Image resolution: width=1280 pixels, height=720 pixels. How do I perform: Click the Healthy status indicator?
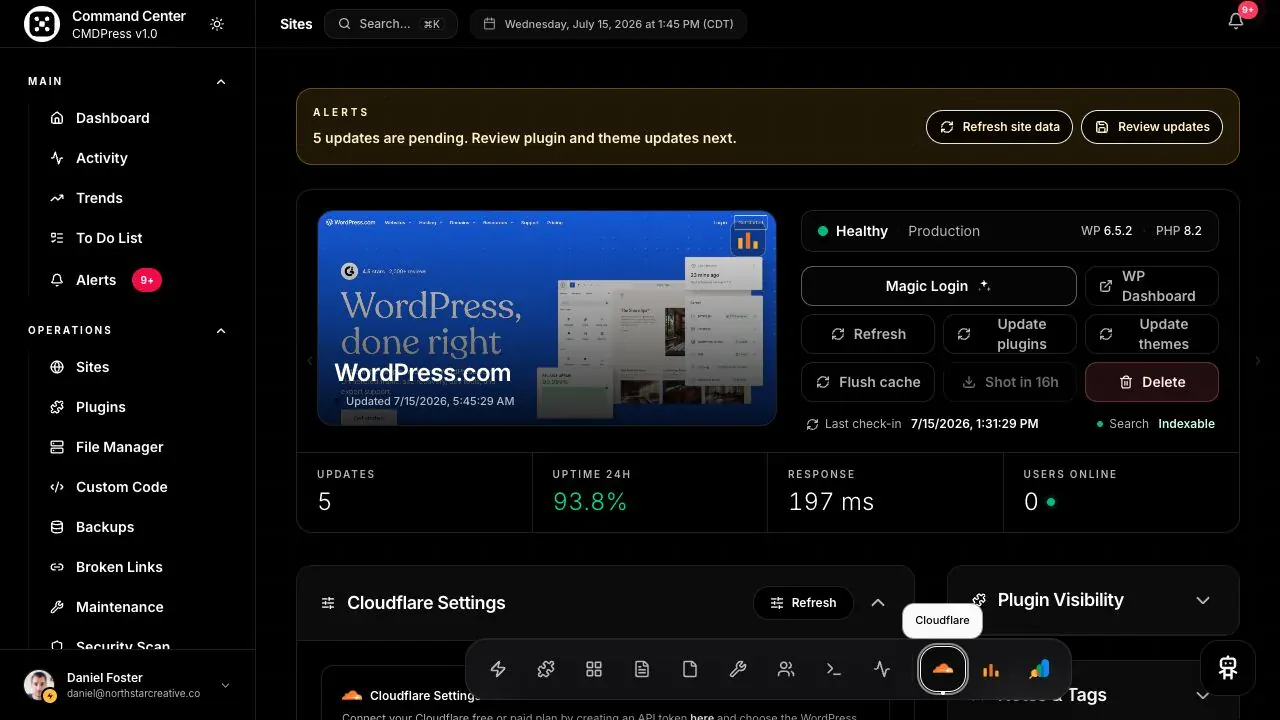852,231
